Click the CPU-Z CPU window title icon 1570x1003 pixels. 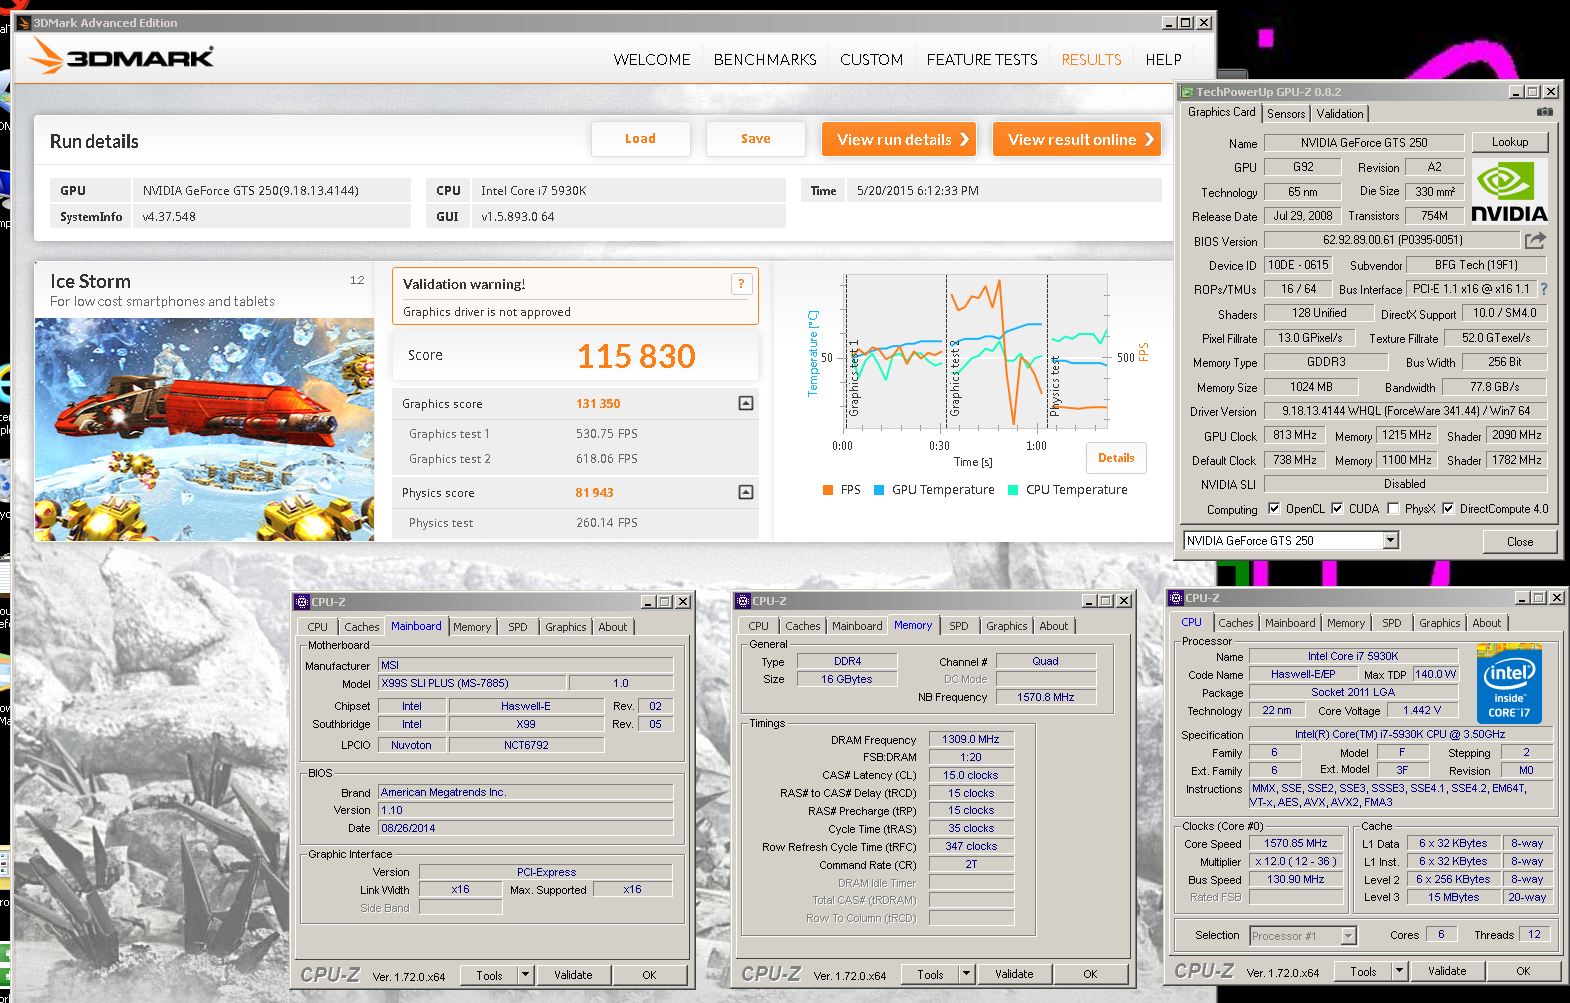[1175, 598]
